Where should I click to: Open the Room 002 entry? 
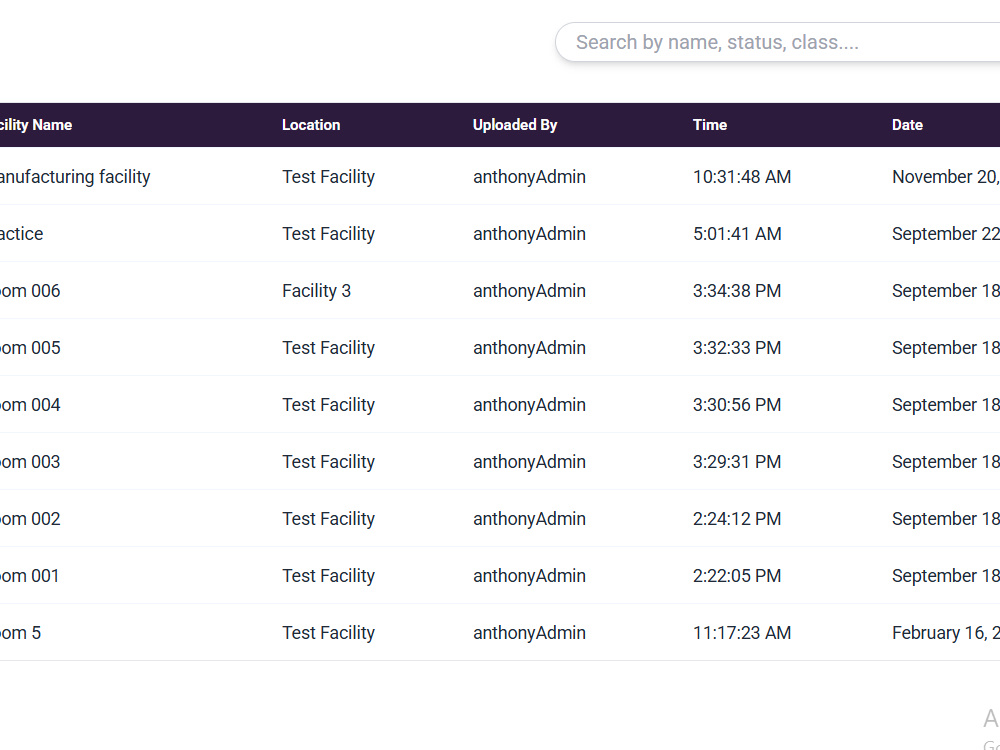500,518
